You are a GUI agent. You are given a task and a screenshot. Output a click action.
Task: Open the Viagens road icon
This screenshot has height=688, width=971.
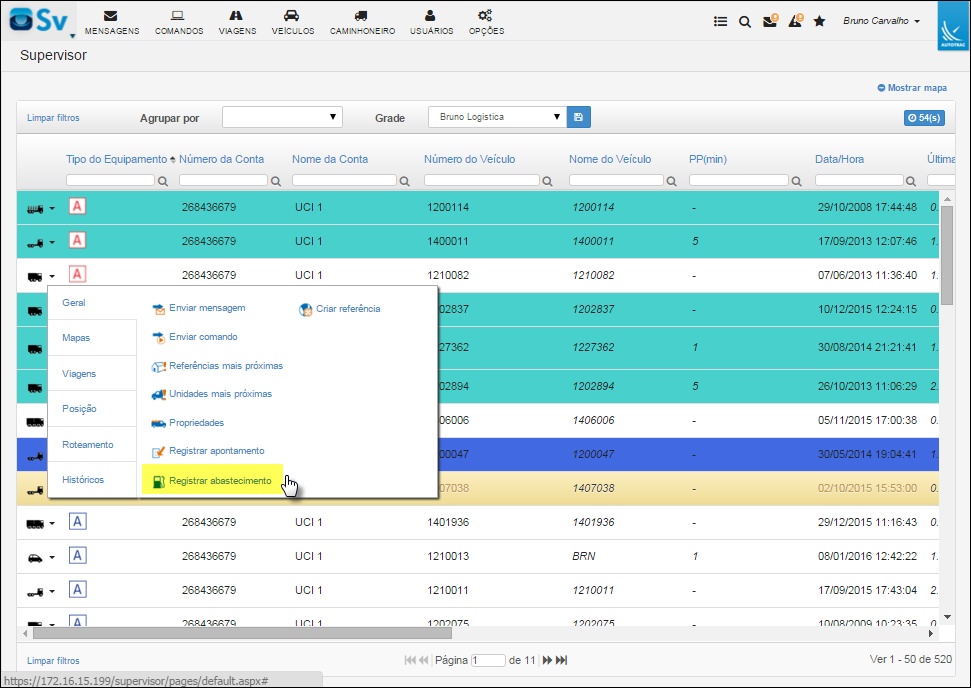(x=236, y=17)
